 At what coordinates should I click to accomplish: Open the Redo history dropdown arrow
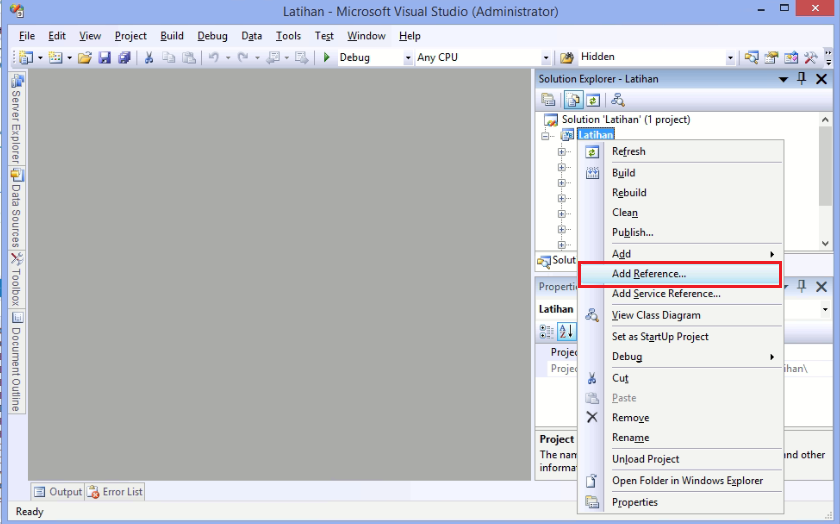(257, 57)
